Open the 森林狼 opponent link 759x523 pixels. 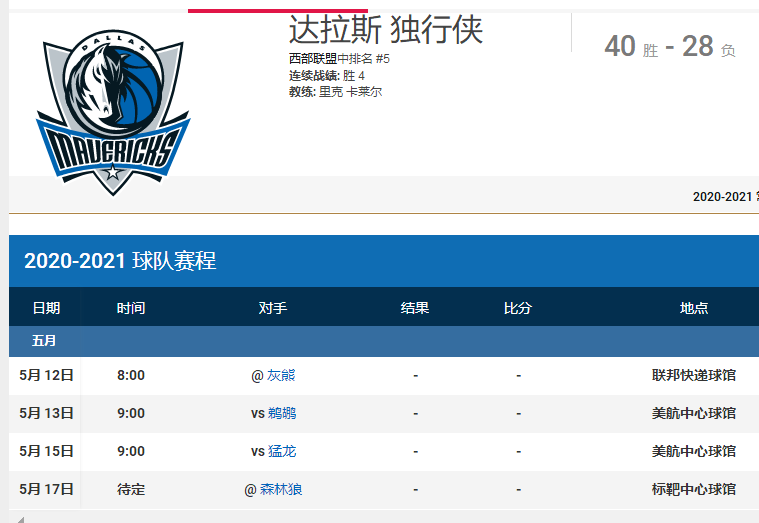280,489
